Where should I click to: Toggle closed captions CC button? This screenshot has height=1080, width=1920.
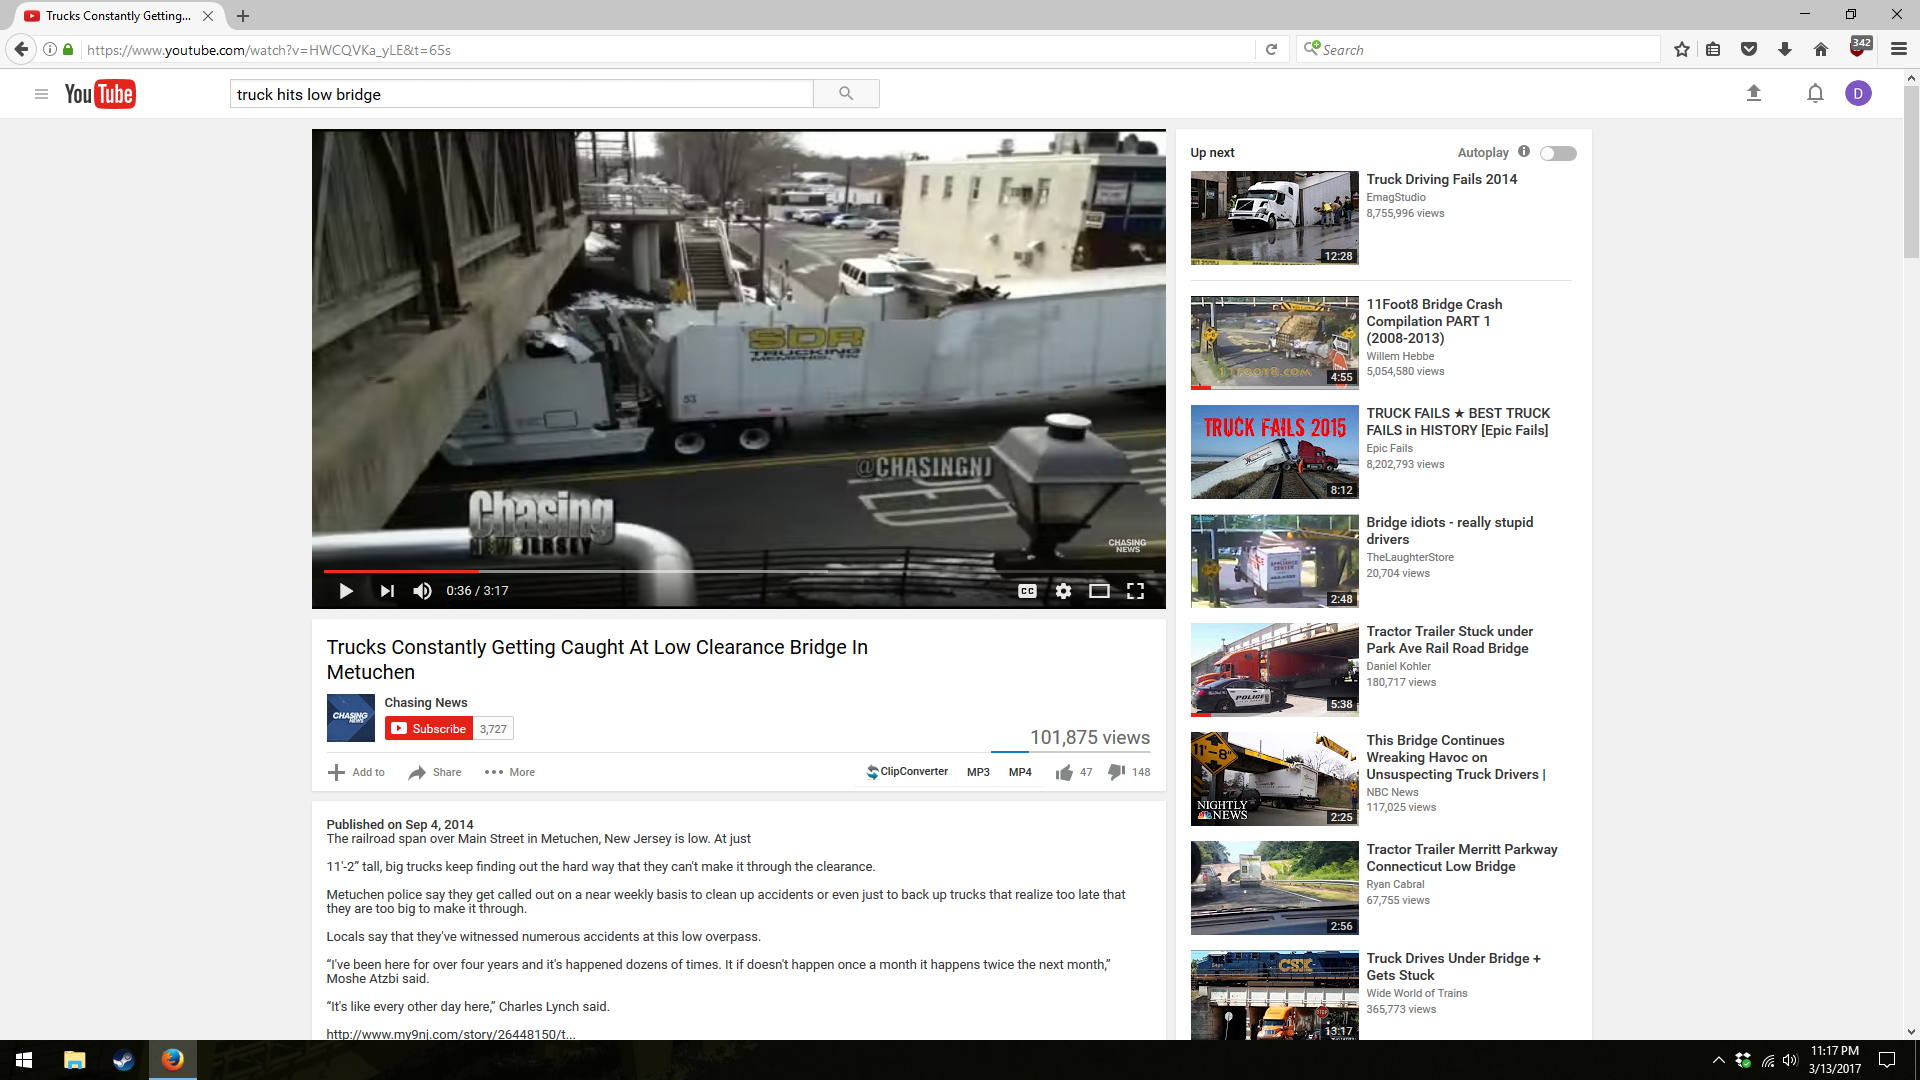[1027, 591]
